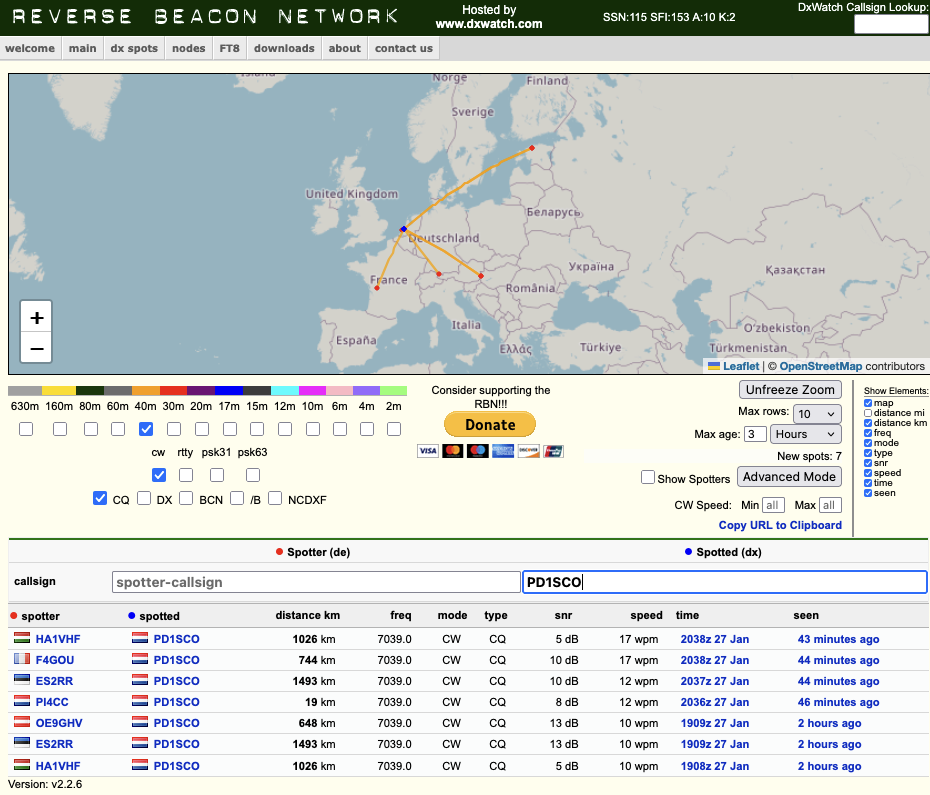Enable the 630m band checkbox
The width and height of the screenshot is (930, 795).
pos(26,429)
